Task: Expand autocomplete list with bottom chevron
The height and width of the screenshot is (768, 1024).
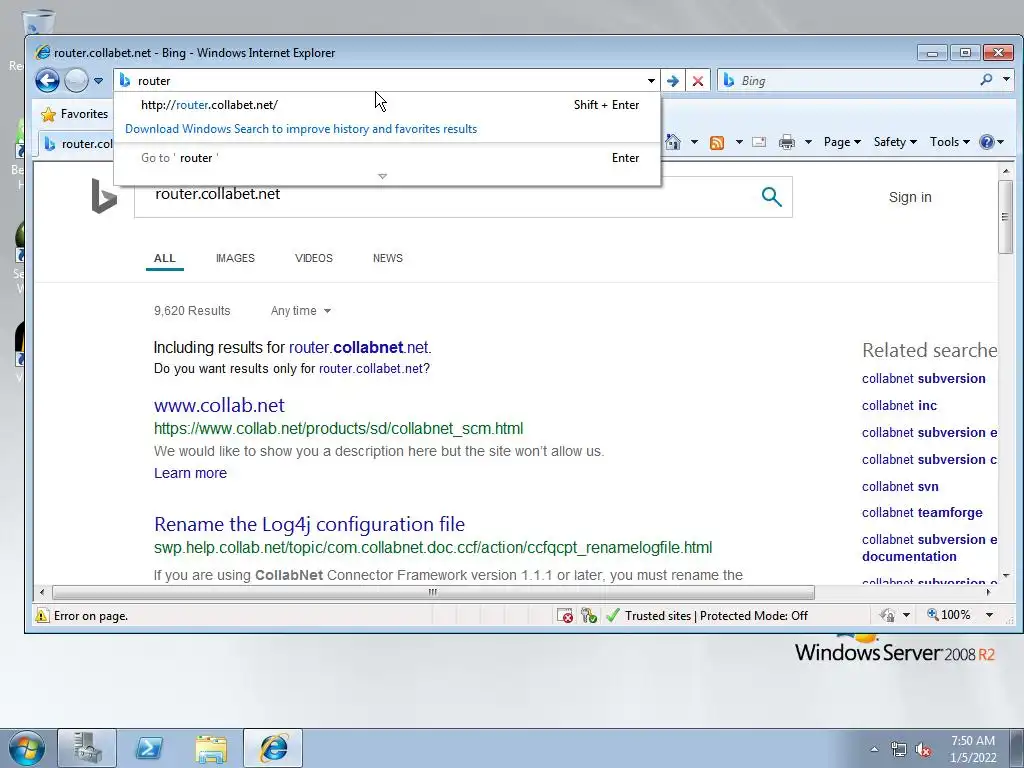Action: (x=383, y=176)
